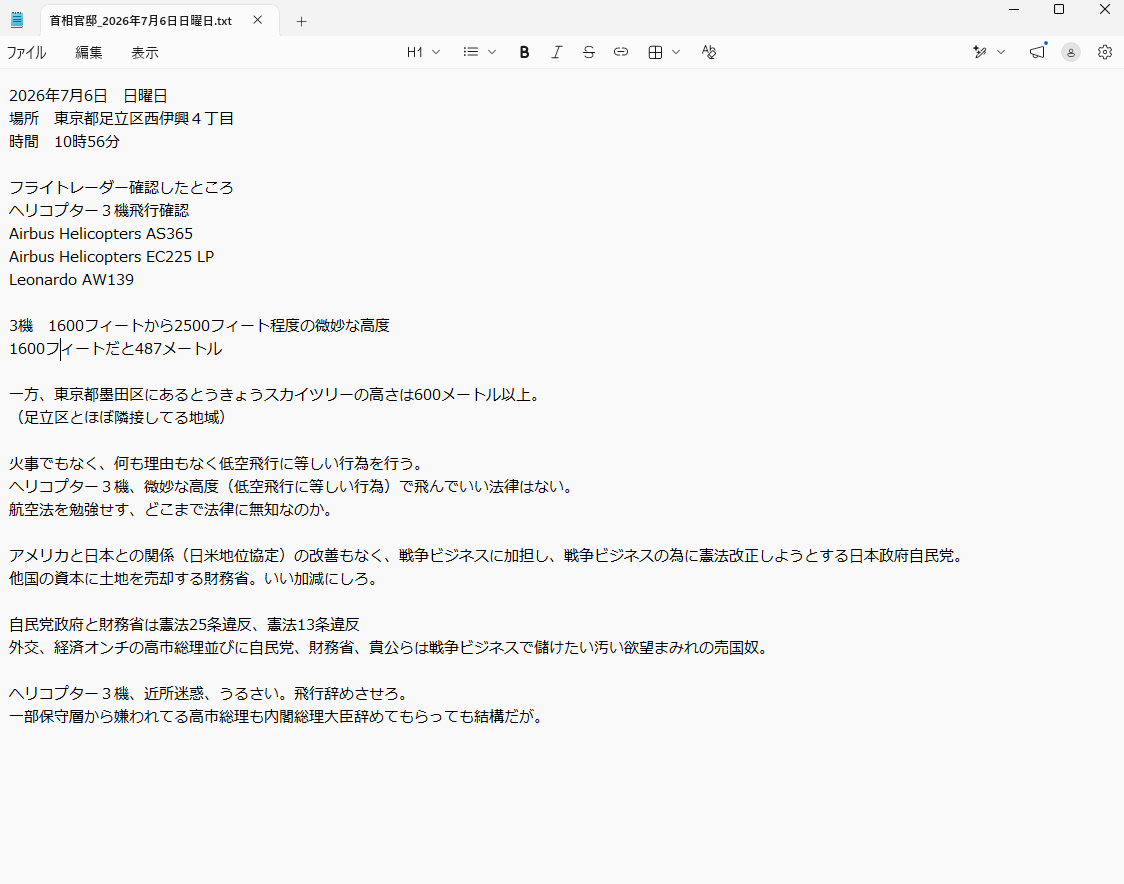Click the bulleted list icon
The image size is (1124, 884).
470,52
